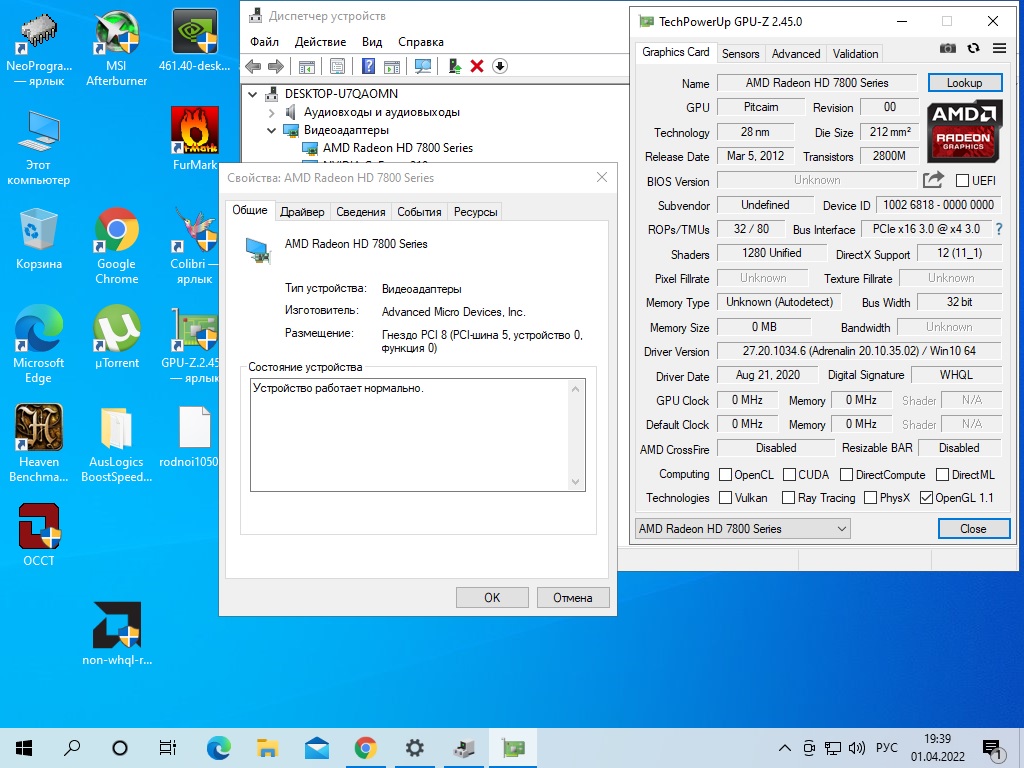Click the Lookup button
This screenshot has height=768, width=1024.
[x=964, y=83]
